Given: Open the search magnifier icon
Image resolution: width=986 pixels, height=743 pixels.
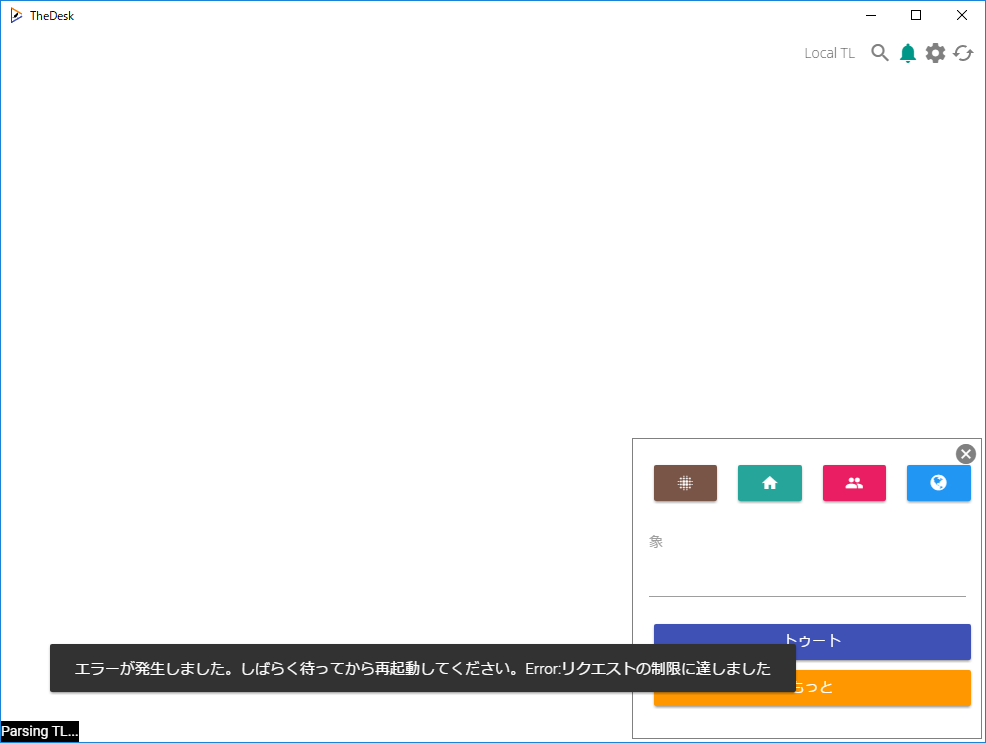Looking at the screenshot, I should 880,53.
